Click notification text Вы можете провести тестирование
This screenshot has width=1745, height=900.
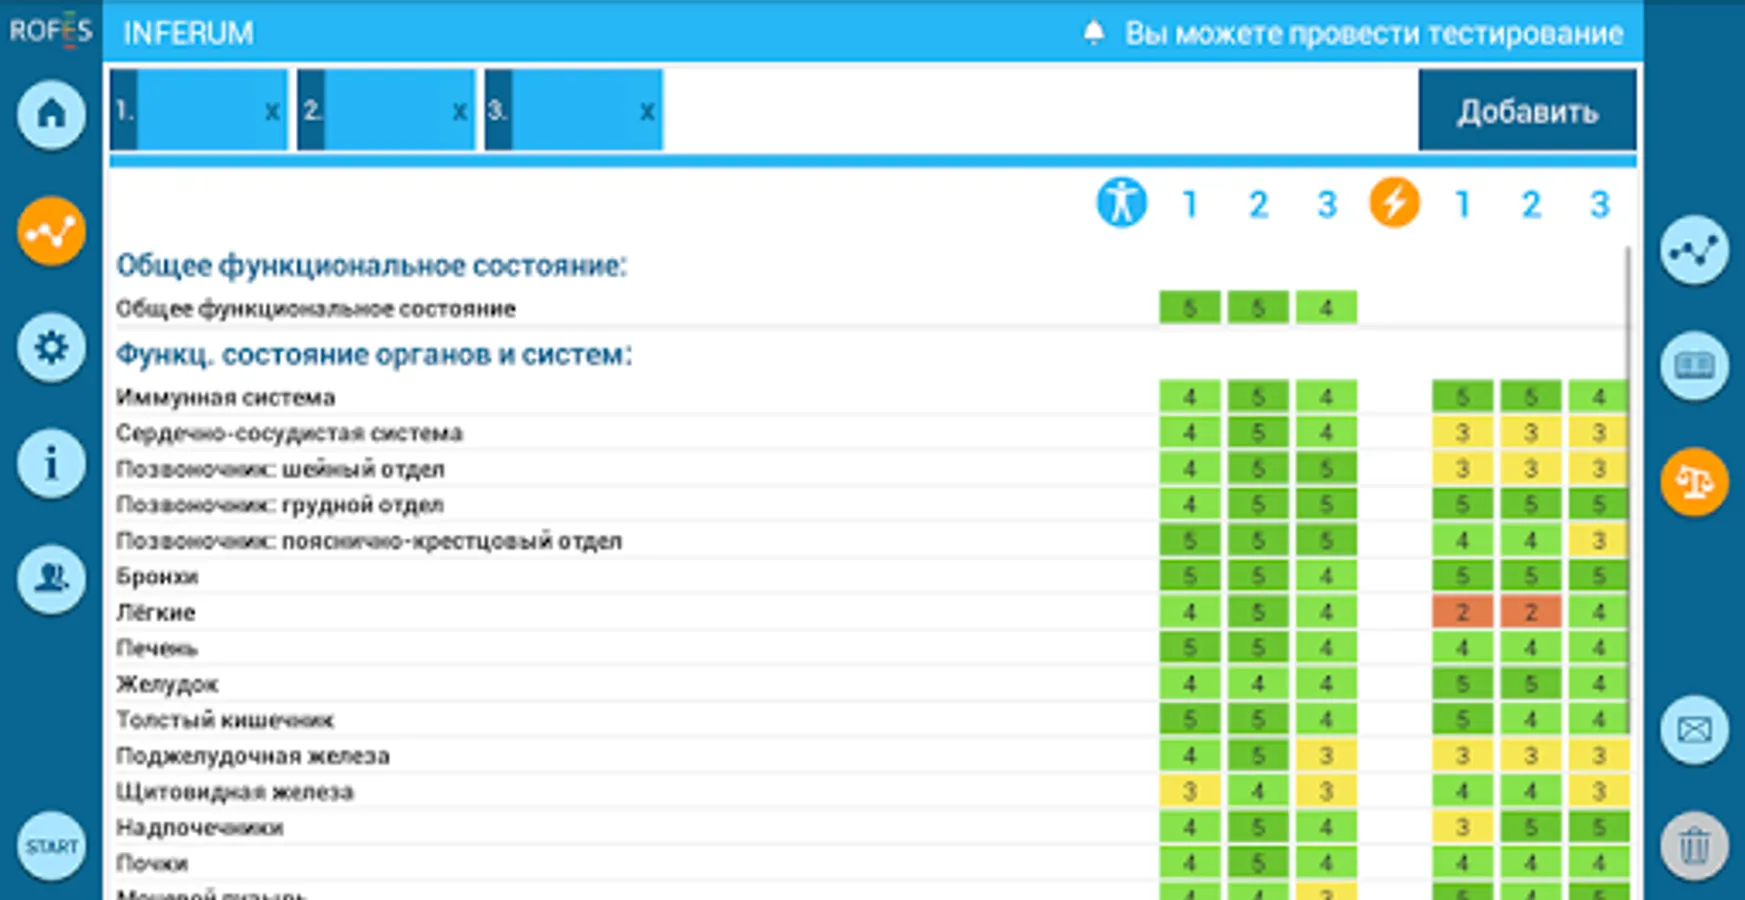[1374, 33]
